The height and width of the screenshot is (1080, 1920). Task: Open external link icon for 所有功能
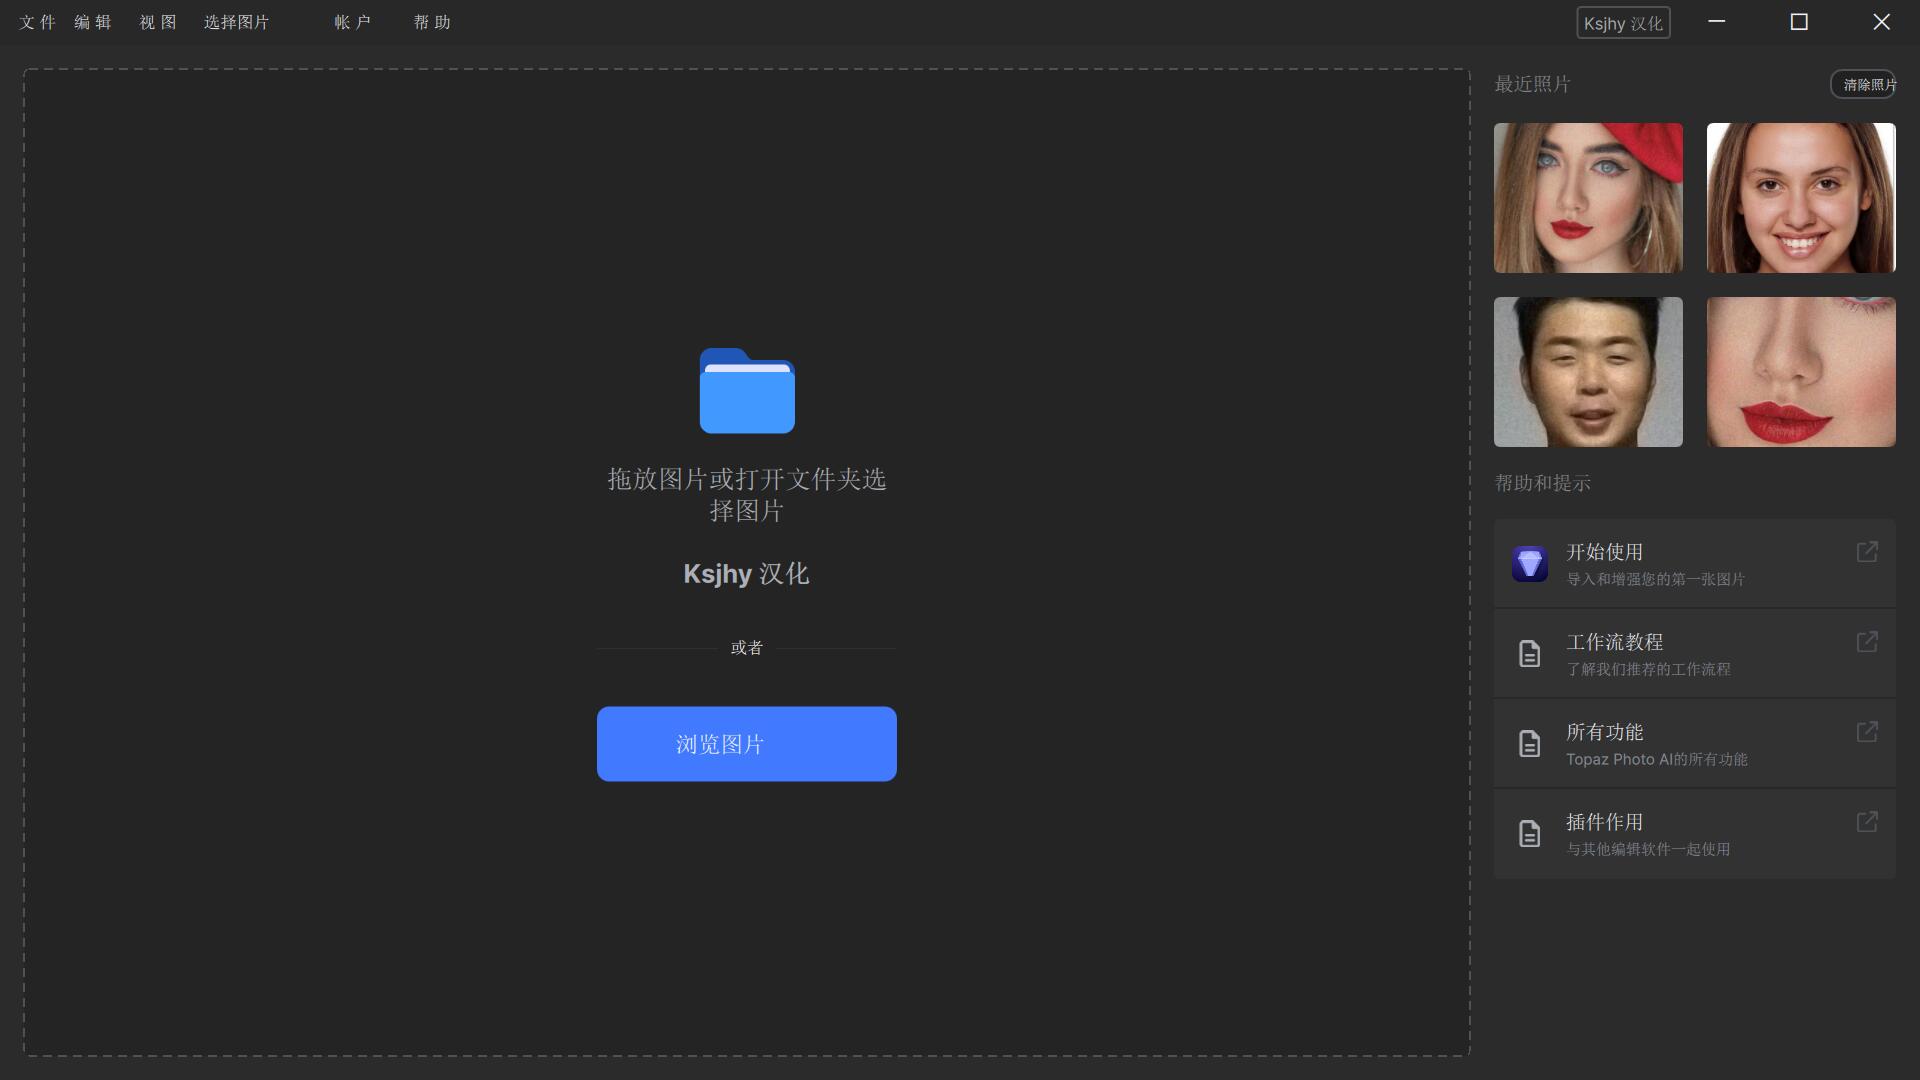coord(1866,732)
